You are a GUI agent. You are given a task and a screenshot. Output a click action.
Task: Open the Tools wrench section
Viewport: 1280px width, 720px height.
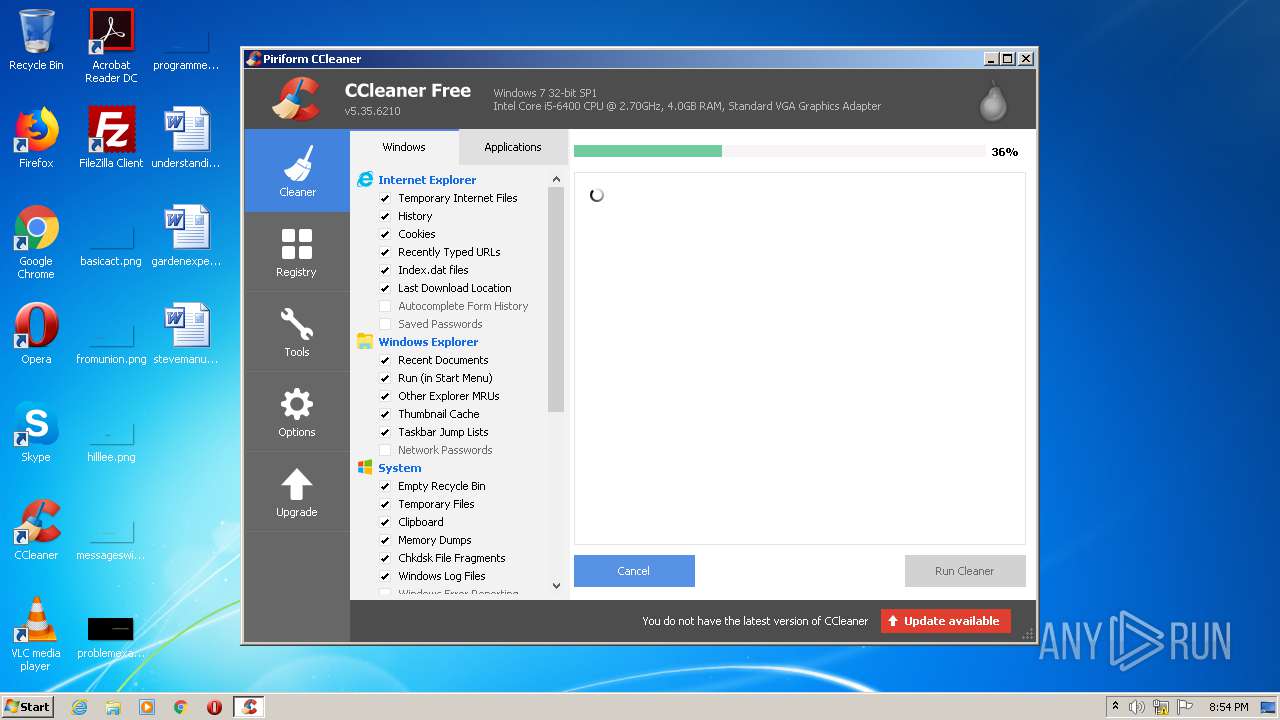pyautogui.click(x=297, y=331)
